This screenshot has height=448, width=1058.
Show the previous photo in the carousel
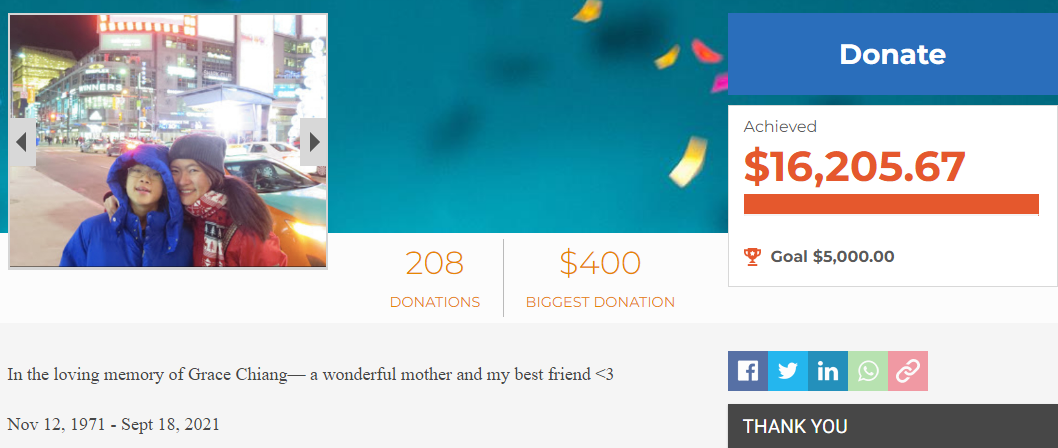click(22, 142)
